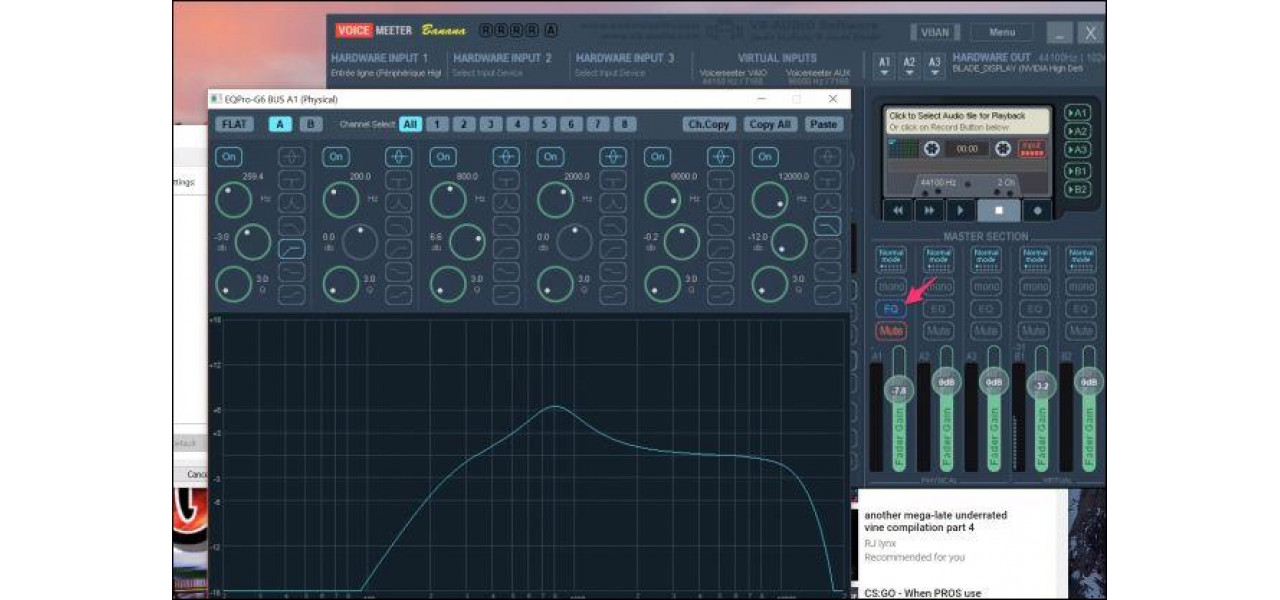This screenshot has height=600, width=1280.
Task: Select the high-shelf filter shape for the 12000 Hz band
Action: pos(827,294)
